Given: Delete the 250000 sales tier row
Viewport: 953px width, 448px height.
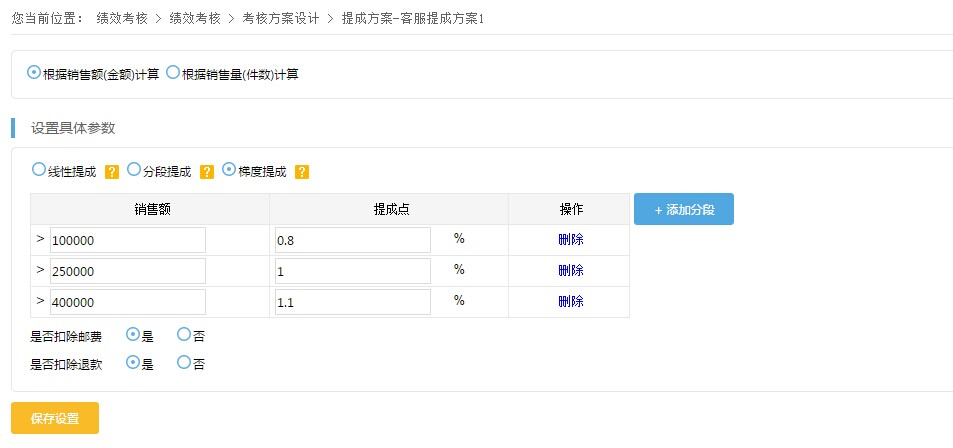Looking at the screenshot, I should 571,271.
